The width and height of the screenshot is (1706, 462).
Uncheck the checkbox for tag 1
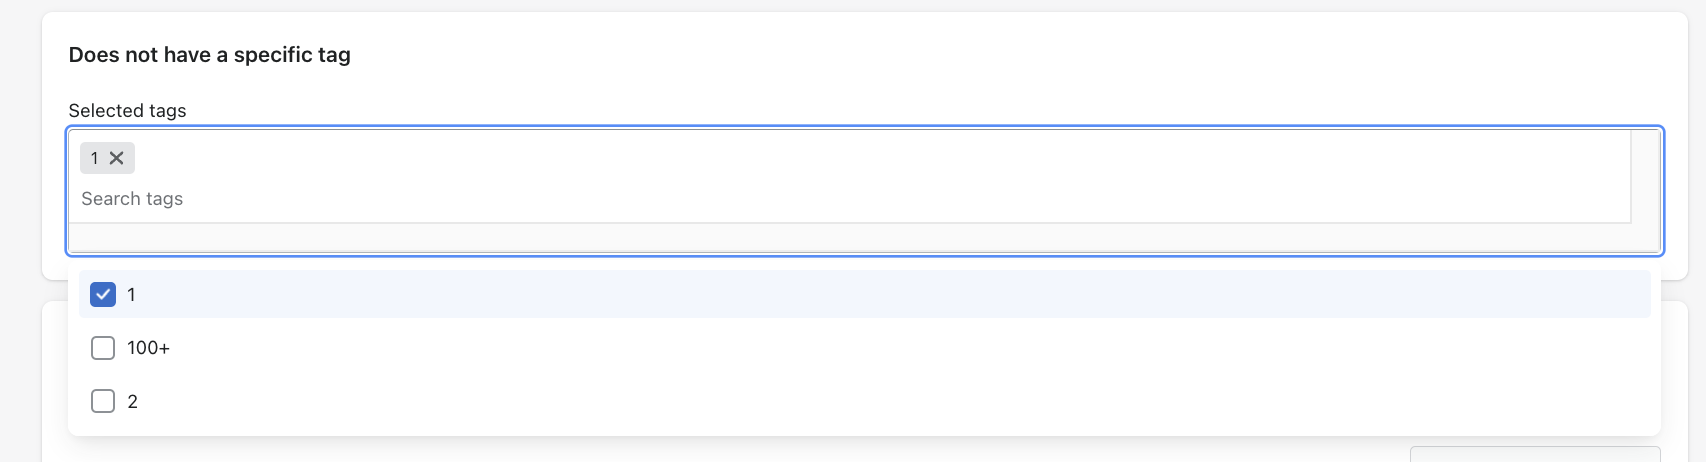pos(103,294)
